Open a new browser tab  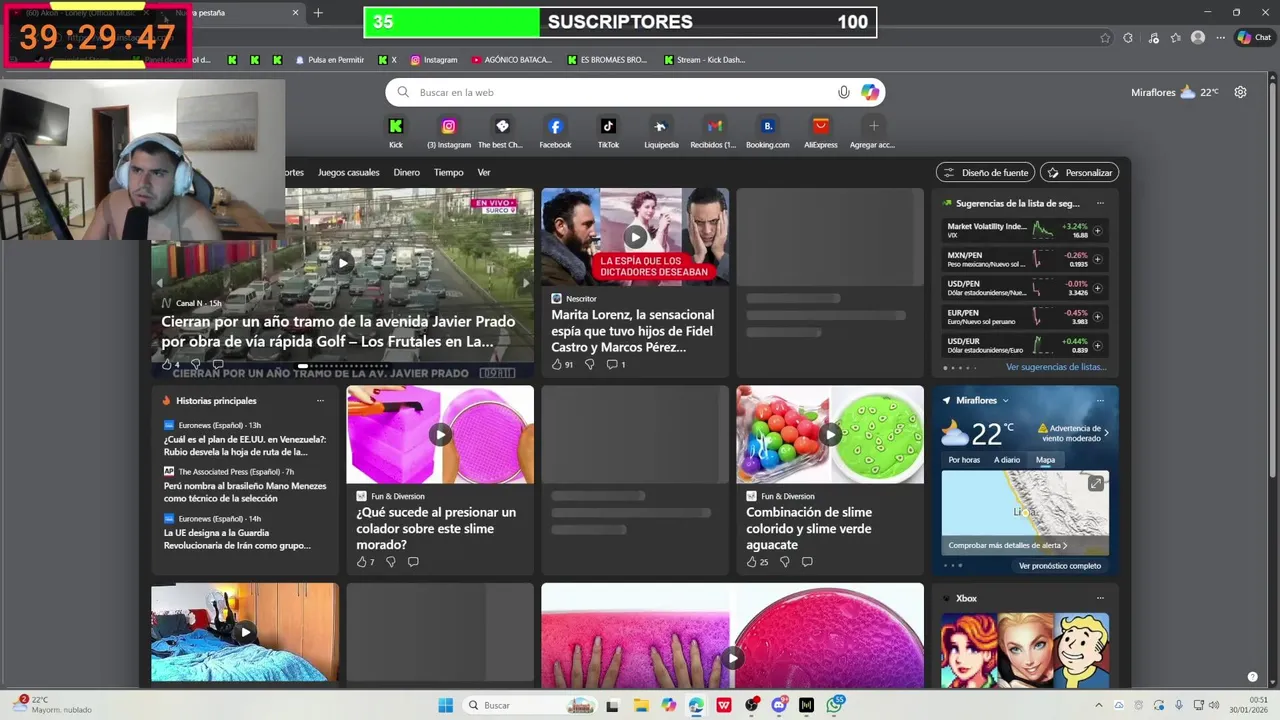[x=318, y=13]
